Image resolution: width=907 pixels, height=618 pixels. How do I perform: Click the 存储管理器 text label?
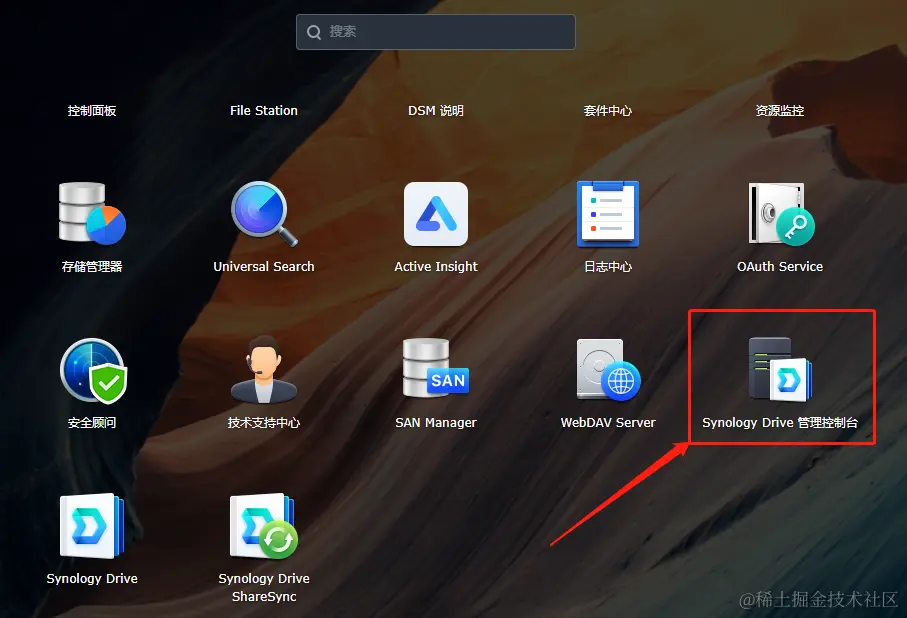coord(92,267)
